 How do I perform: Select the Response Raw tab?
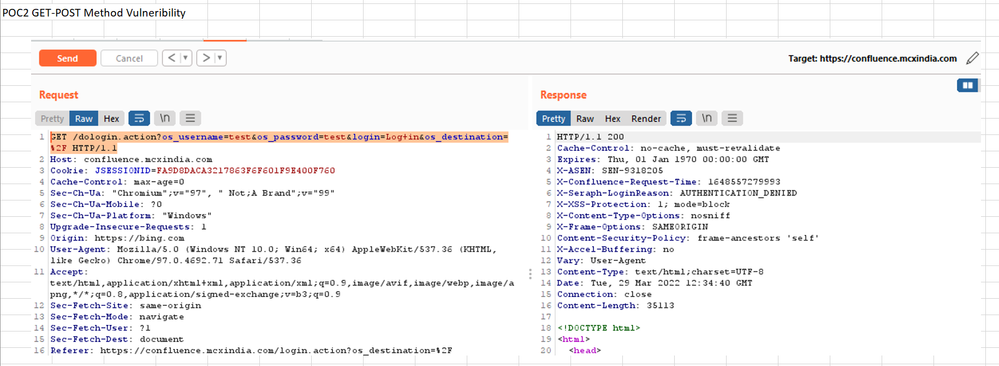click(586, 119)
